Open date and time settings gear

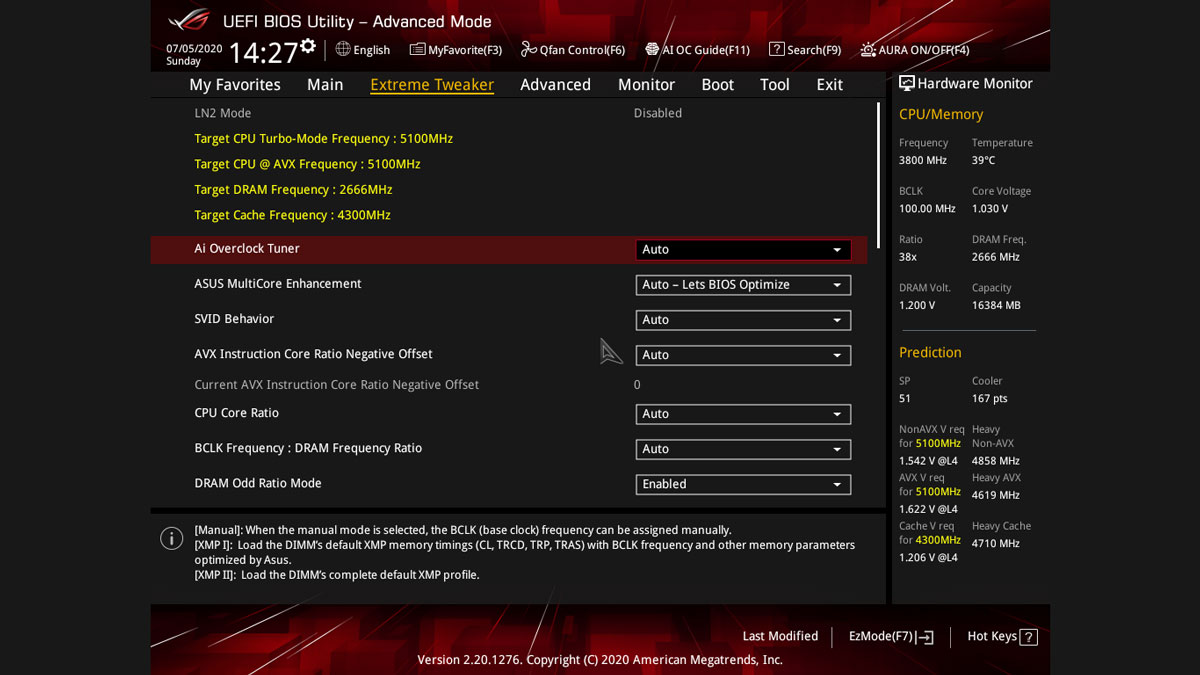(x=308, y=46)
